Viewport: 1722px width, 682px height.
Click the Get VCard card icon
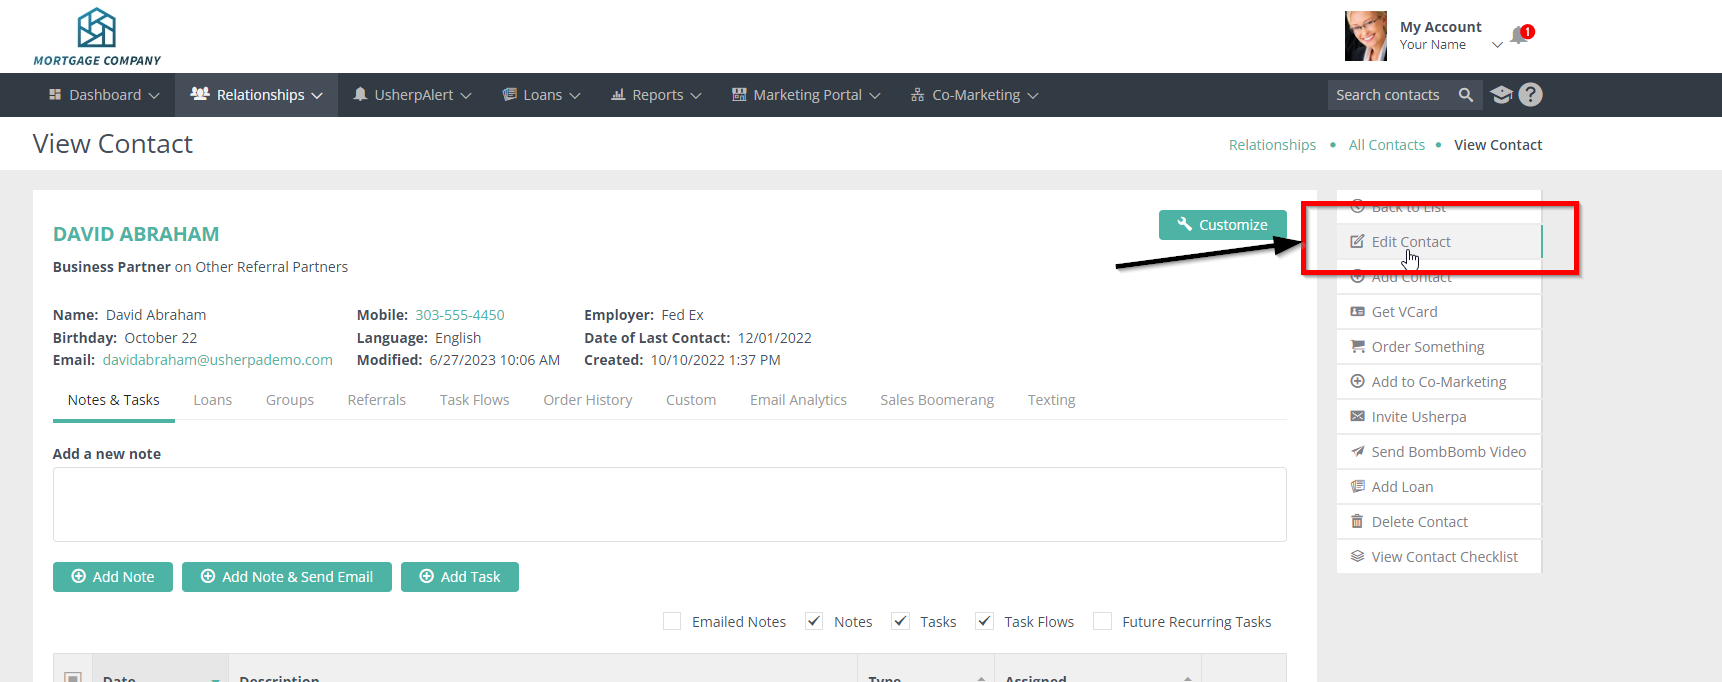(x=1357, y=312)
